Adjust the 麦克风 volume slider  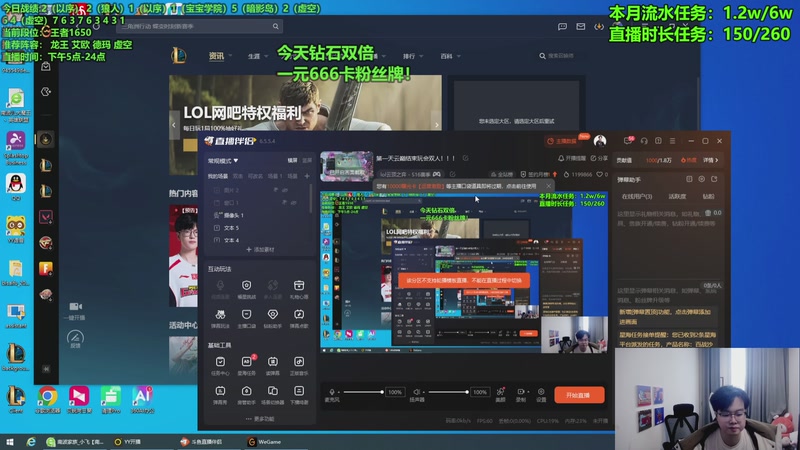[363, 392]
